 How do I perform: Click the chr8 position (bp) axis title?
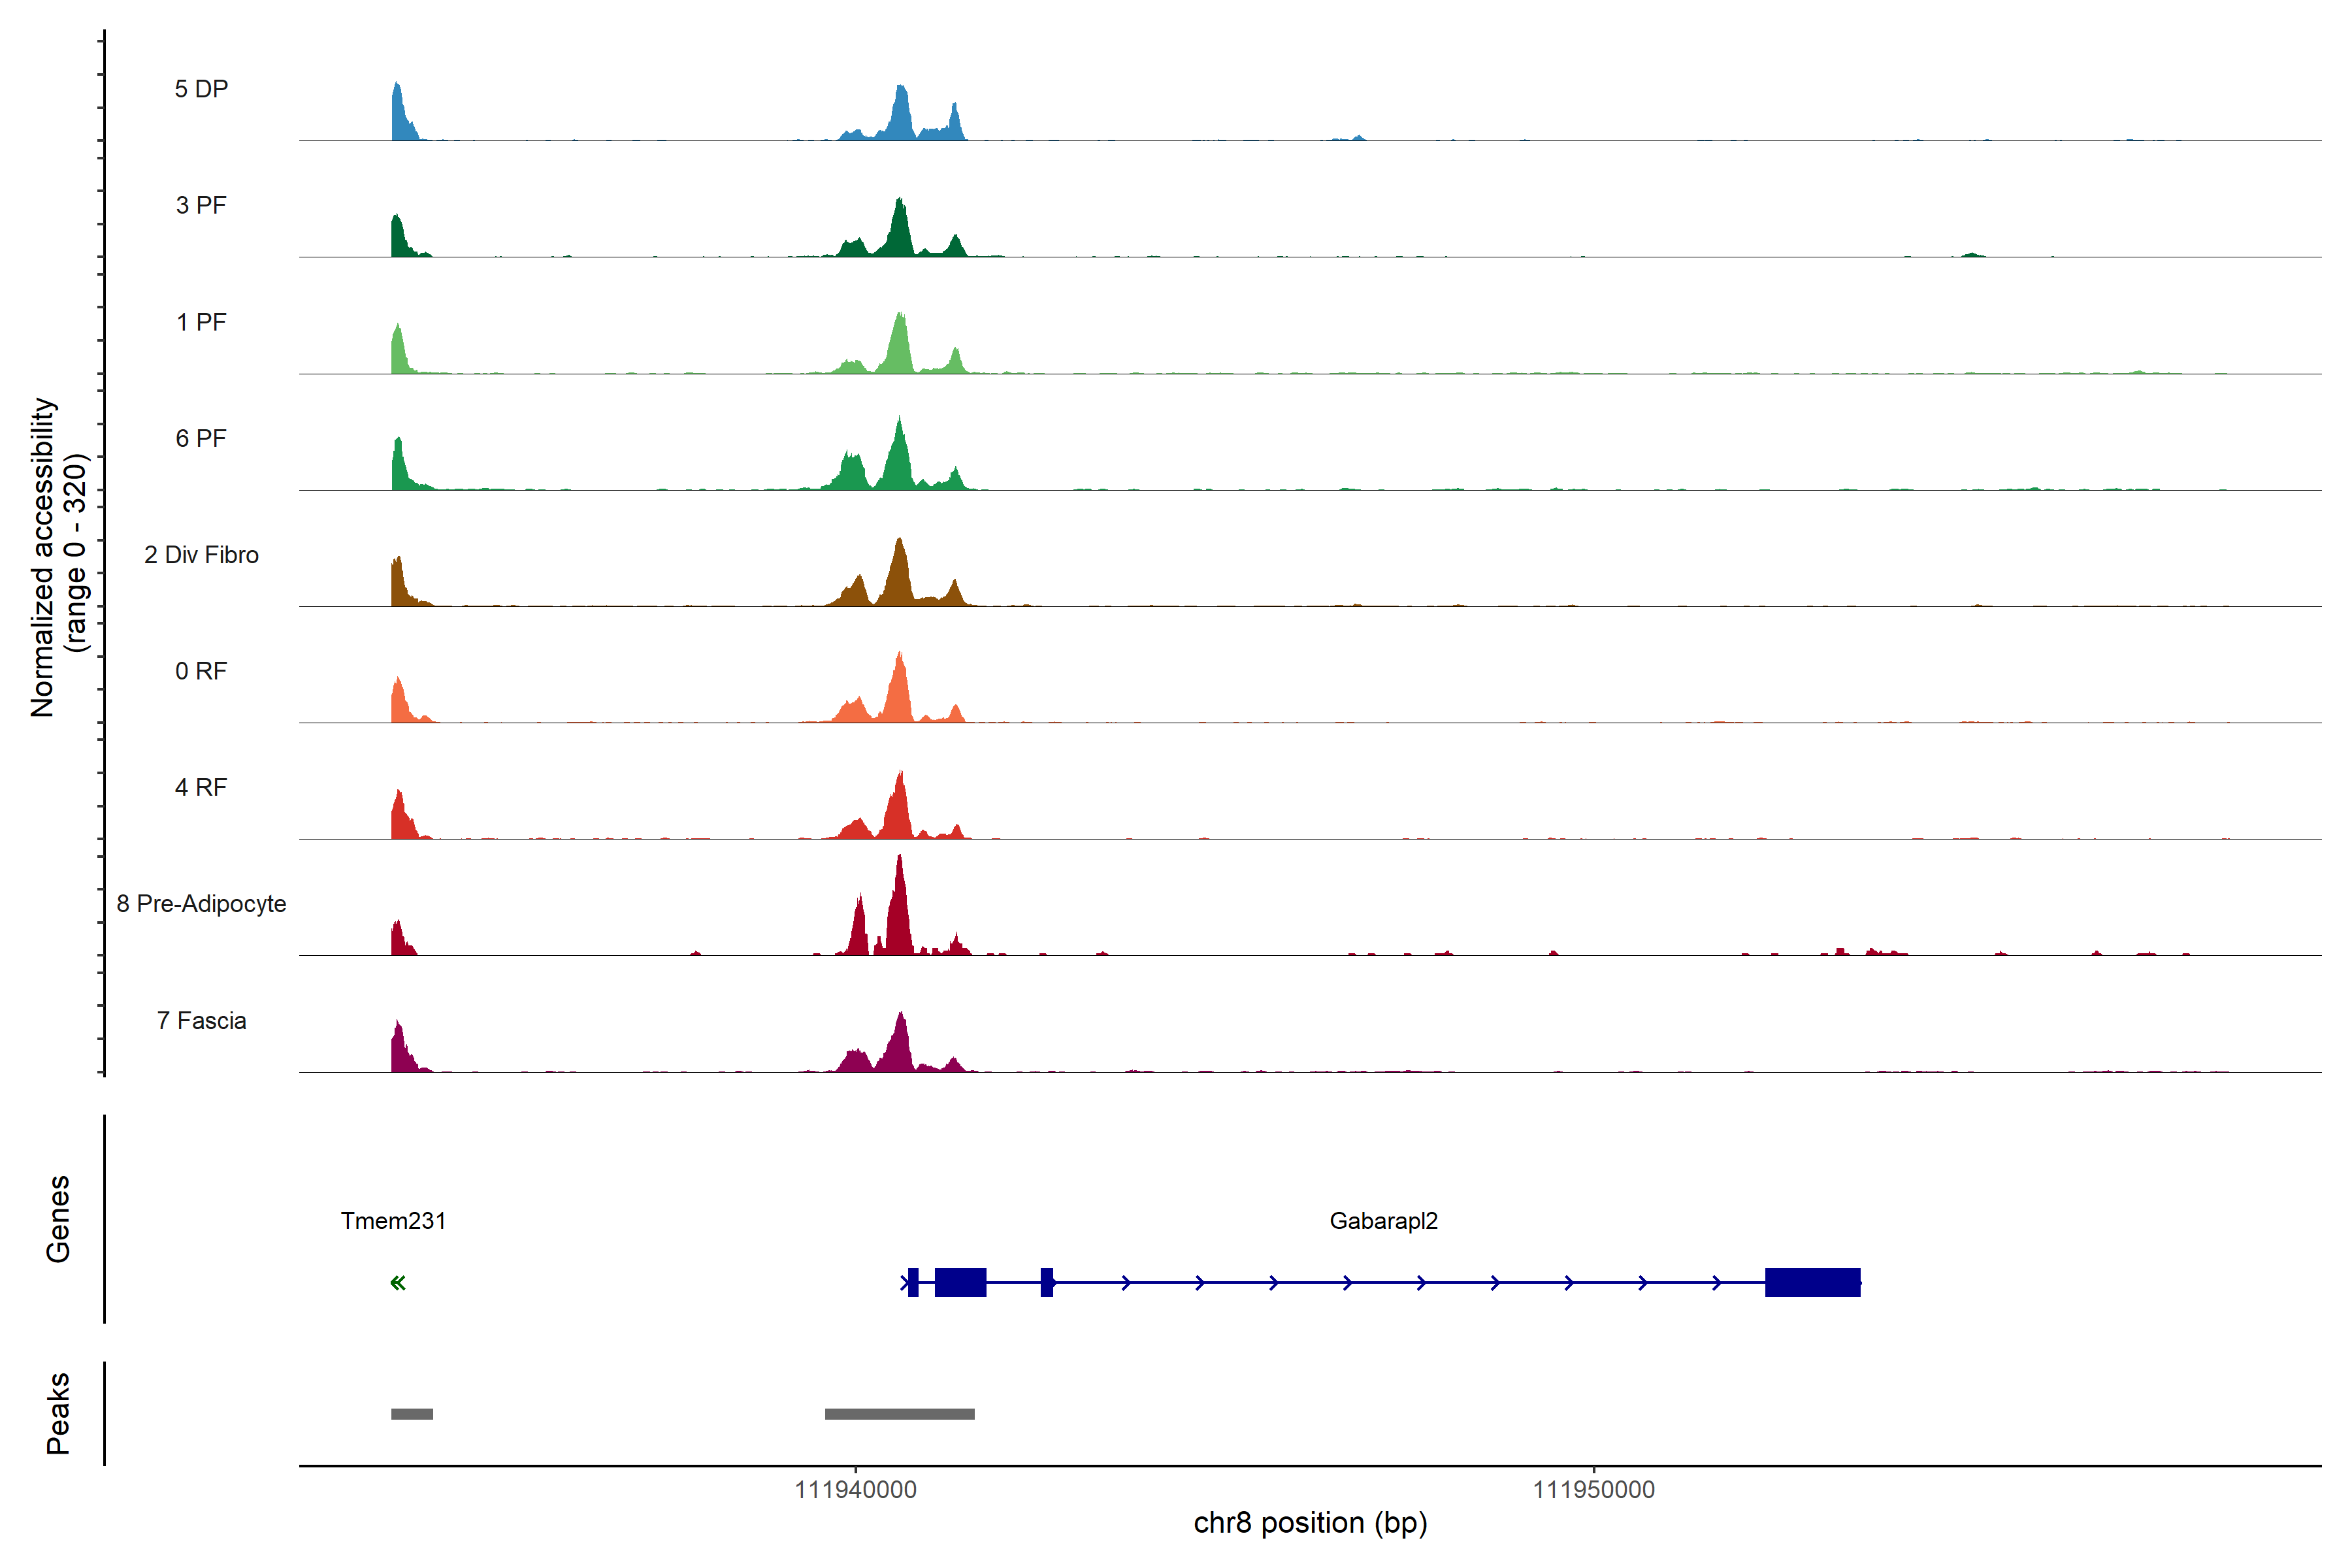(x=1310, y=1523)
